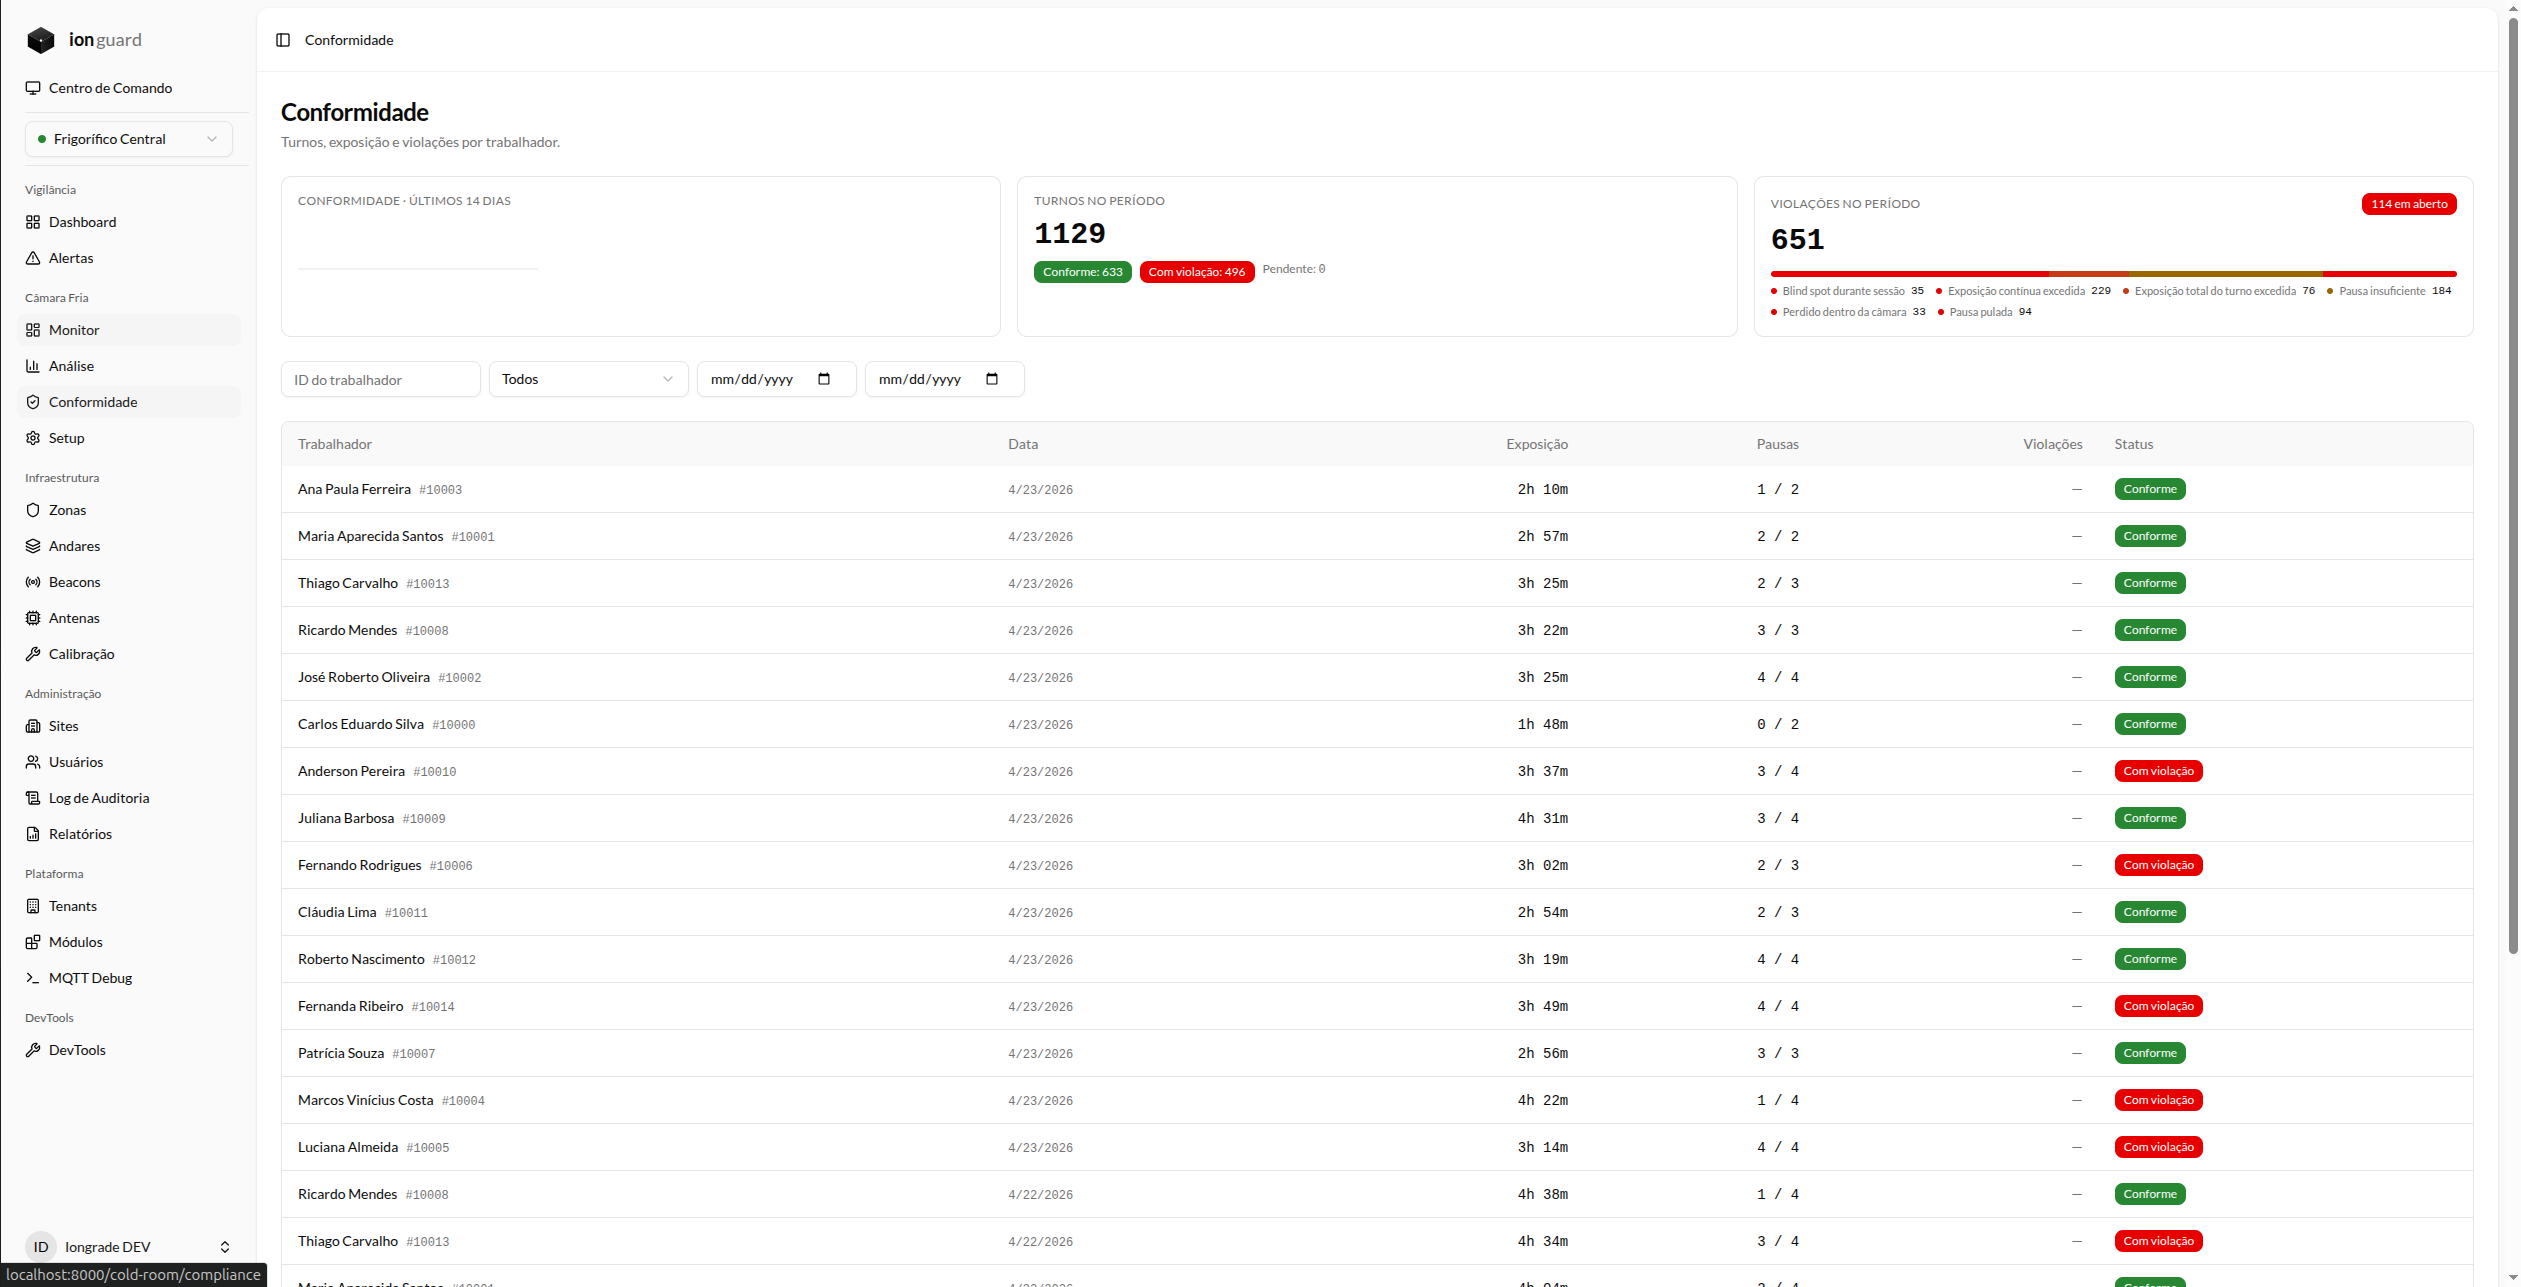Open Calibração wrench icon
2521x1287 pixels.
tap(33, 654)
